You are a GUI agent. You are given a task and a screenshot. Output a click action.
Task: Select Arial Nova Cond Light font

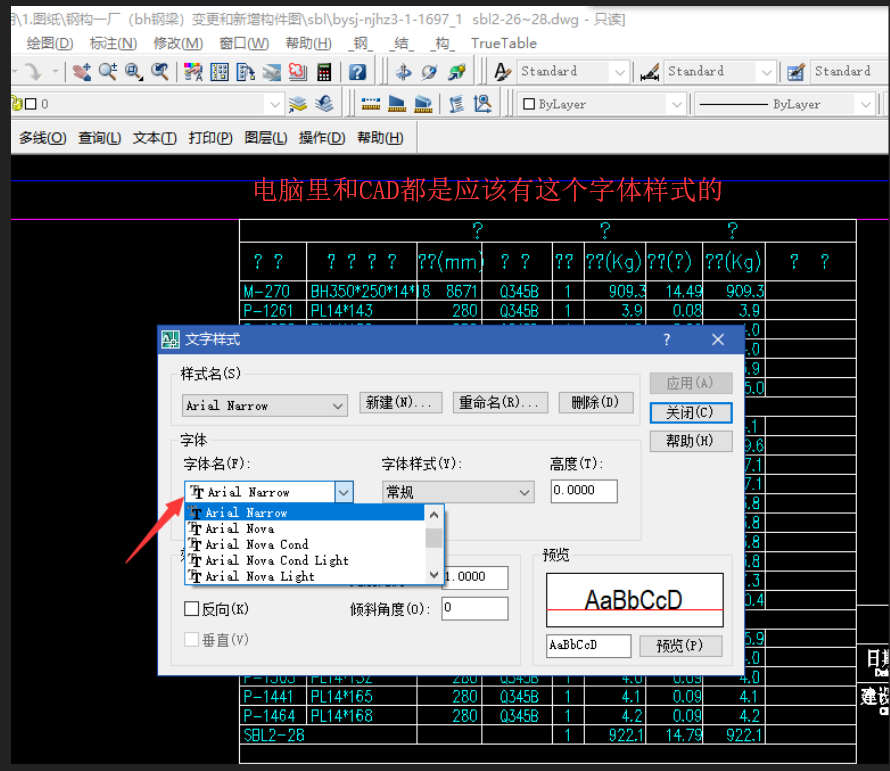pos(305,560)
